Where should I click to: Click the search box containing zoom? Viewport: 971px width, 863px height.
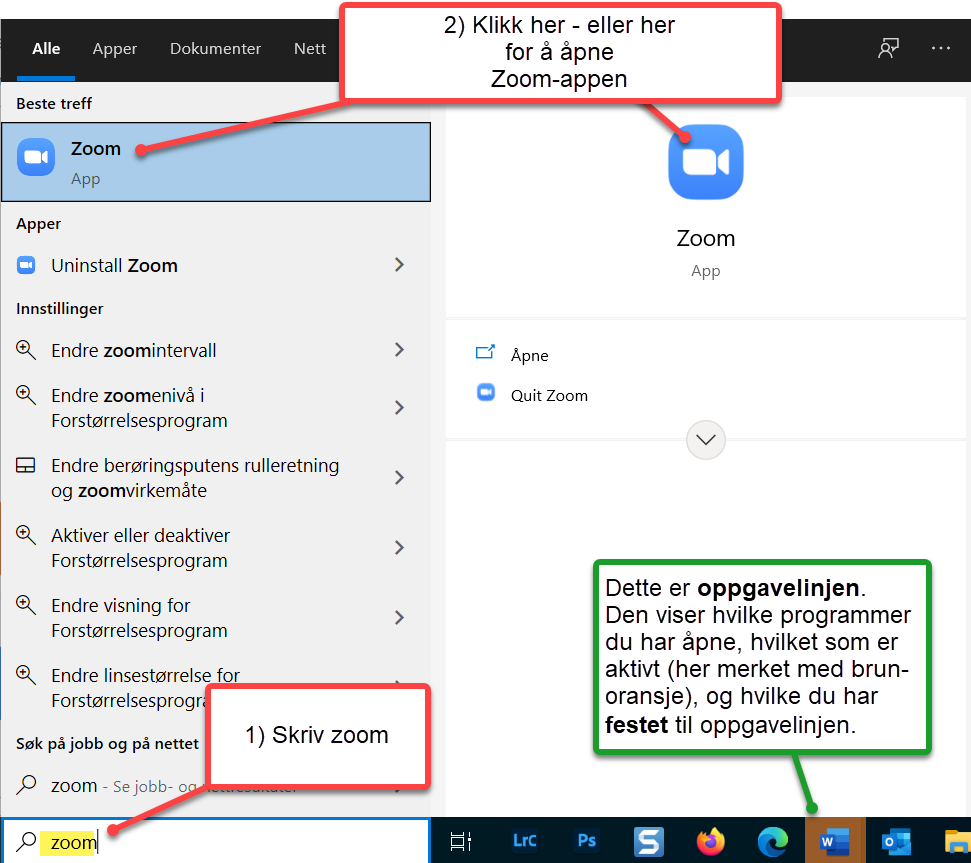pos(215,842)
